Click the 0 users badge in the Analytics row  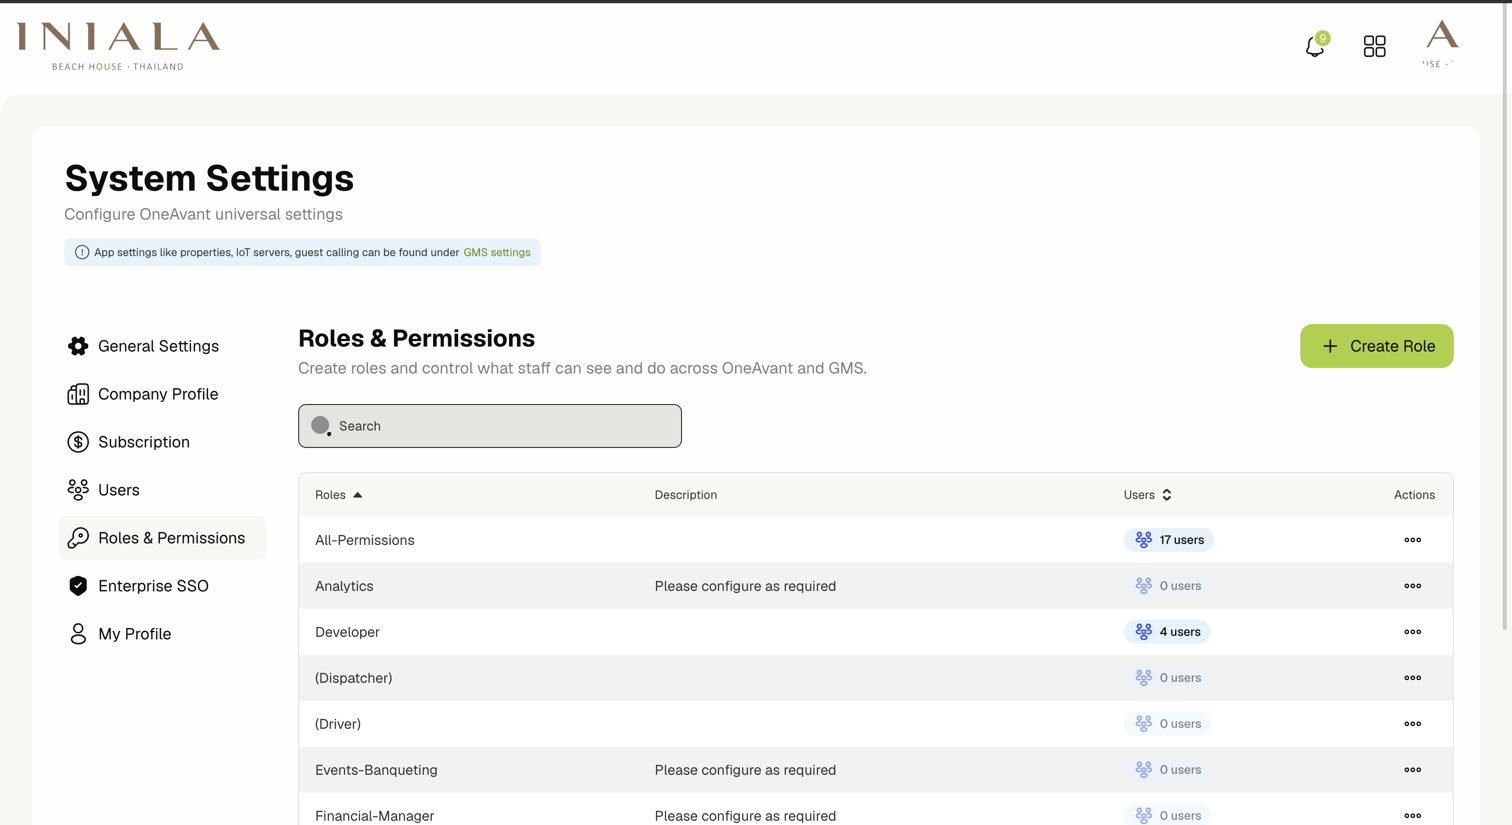point(1167,586)
